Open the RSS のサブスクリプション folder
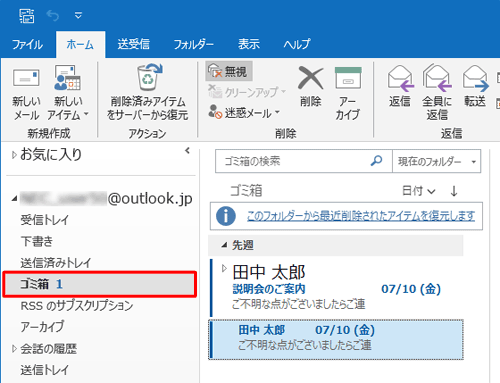Image resolution: width=500 pixels, height=383 pixels. (77, 306)
